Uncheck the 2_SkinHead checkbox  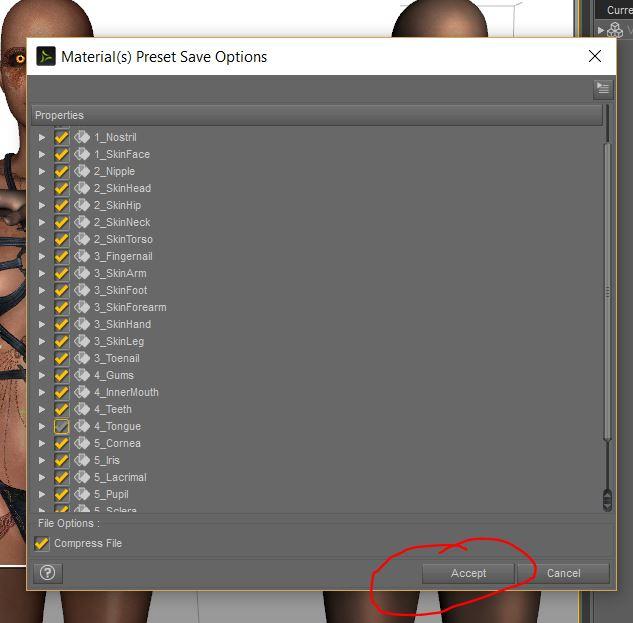pyautogui.click(x=61, y=188)
